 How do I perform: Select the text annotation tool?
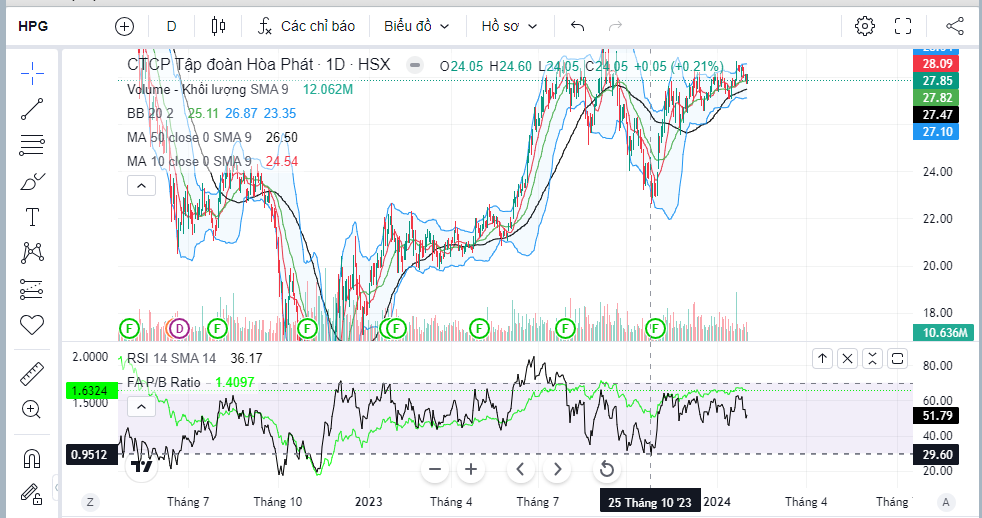32,217
